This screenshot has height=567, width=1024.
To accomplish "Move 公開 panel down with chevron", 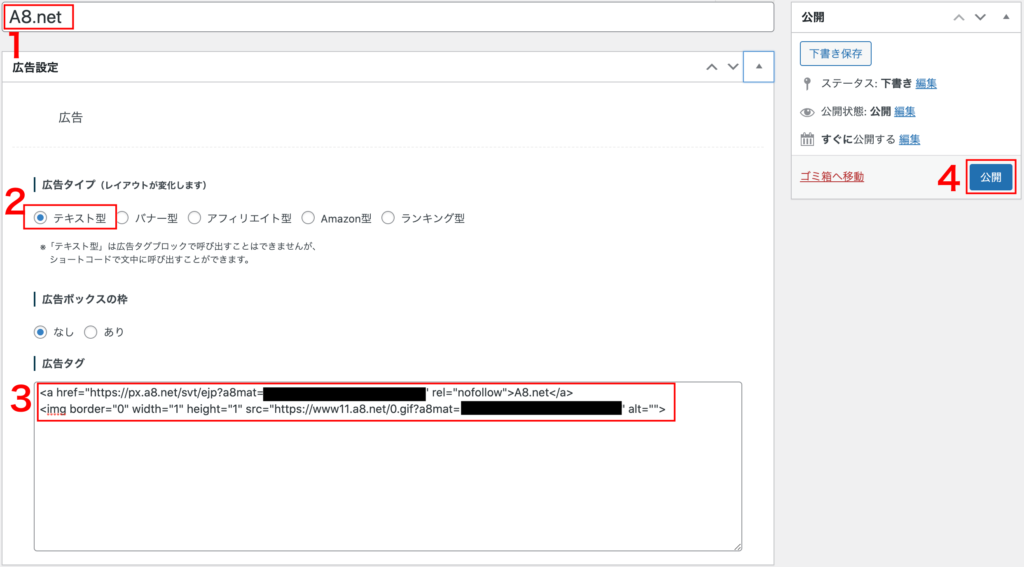I will (980, 18).
